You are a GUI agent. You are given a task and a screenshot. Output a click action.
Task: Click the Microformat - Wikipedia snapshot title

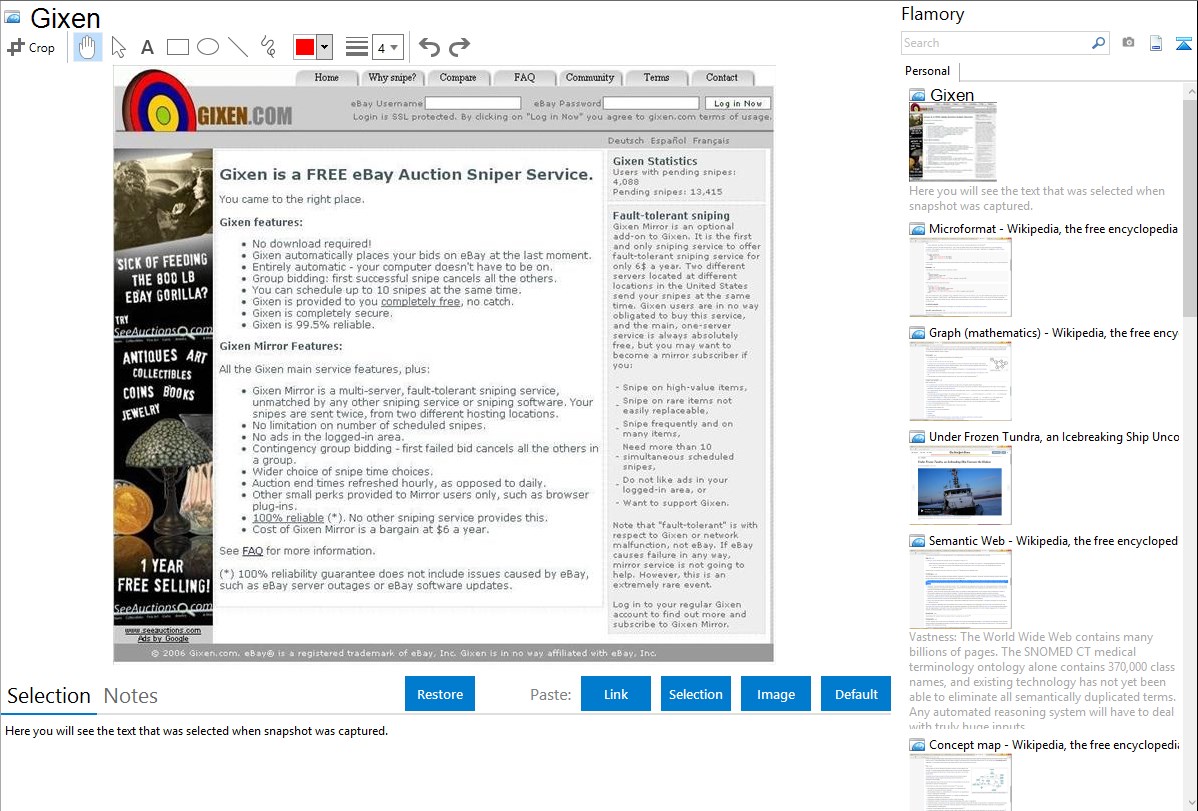1053,229
